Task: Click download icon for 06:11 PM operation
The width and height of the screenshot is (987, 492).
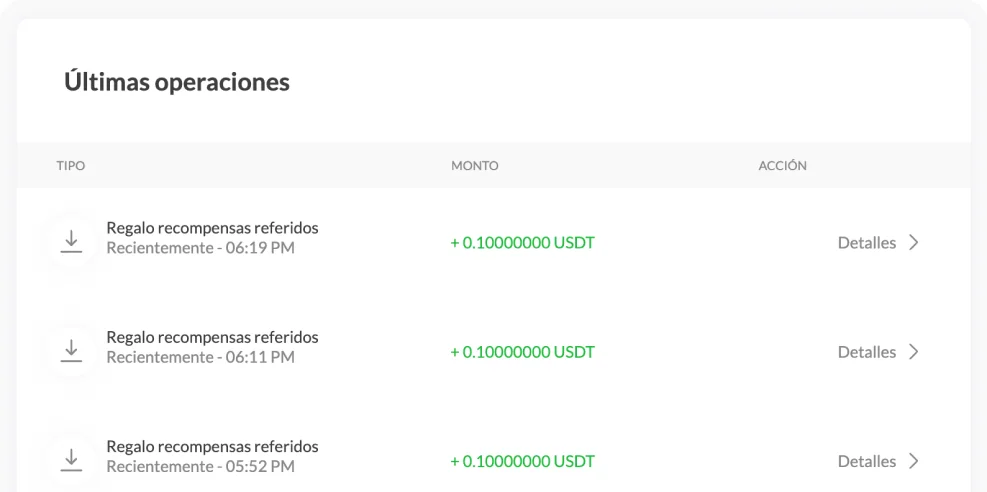Action: 70,350
